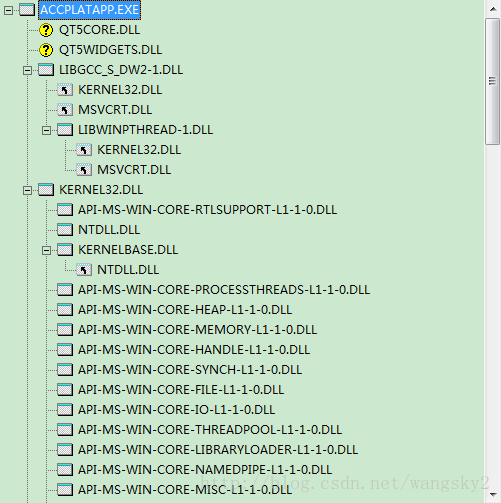501x503 pixels.
Task: Select the QT5CORE.DLL entry
Action: point(99,30)
